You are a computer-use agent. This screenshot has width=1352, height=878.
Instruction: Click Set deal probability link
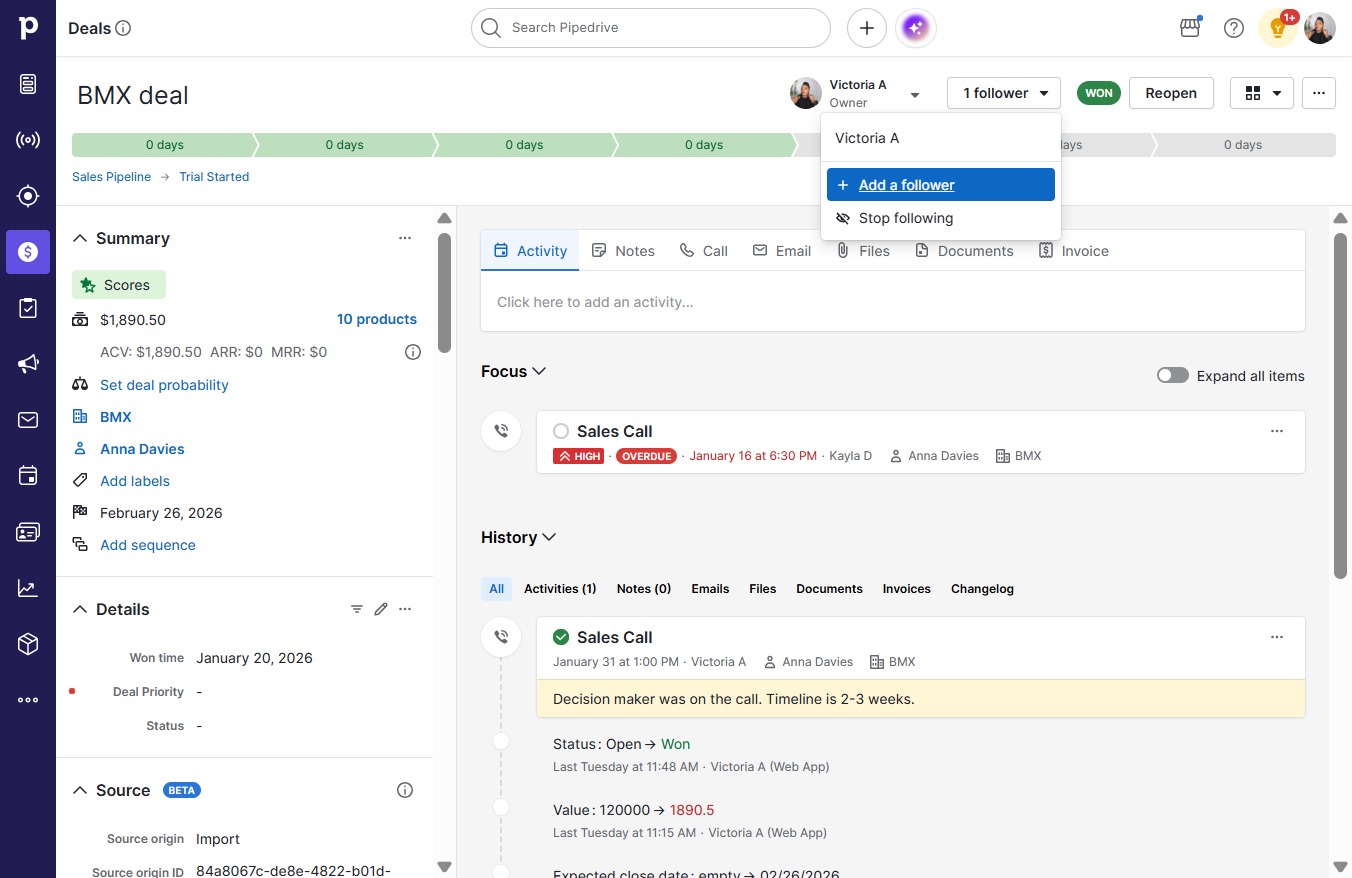164,385
